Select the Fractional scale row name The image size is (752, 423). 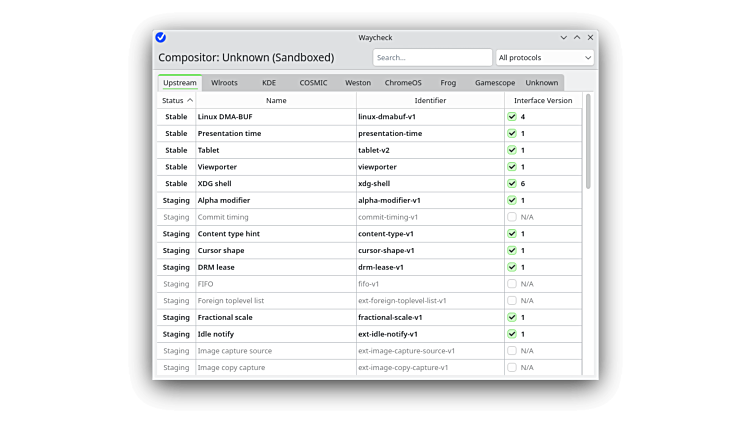click(x=224, y=317)
